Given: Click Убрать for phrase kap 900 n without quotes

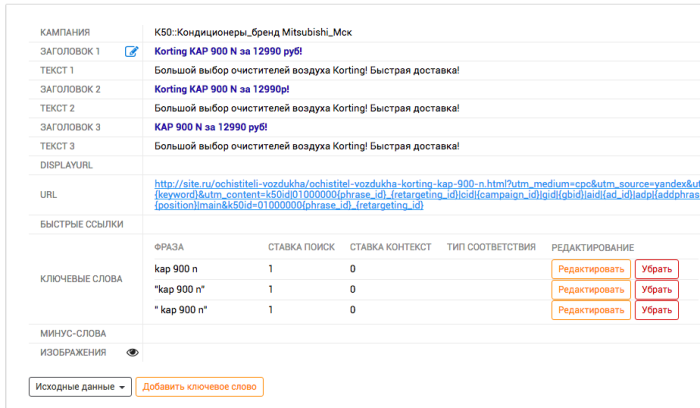Looking at the screenshot, I should [657, 269].
